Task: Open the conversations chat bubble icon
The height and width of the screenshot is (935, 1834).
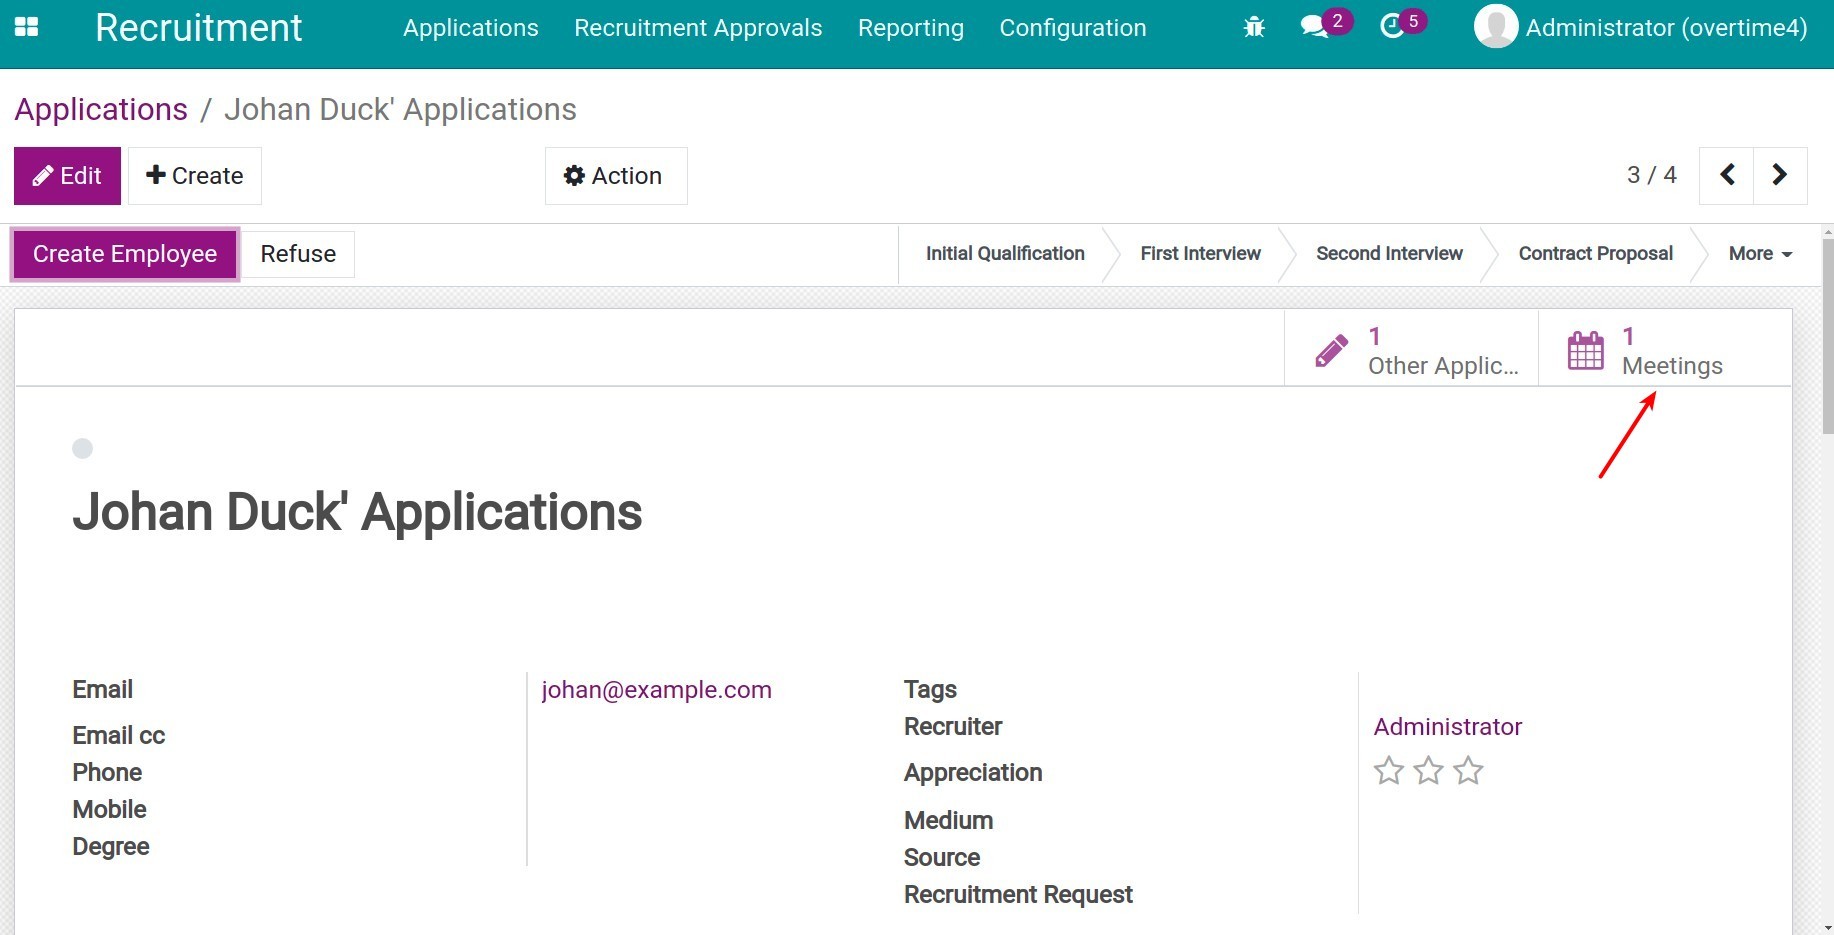Action: pos(1314,27)
